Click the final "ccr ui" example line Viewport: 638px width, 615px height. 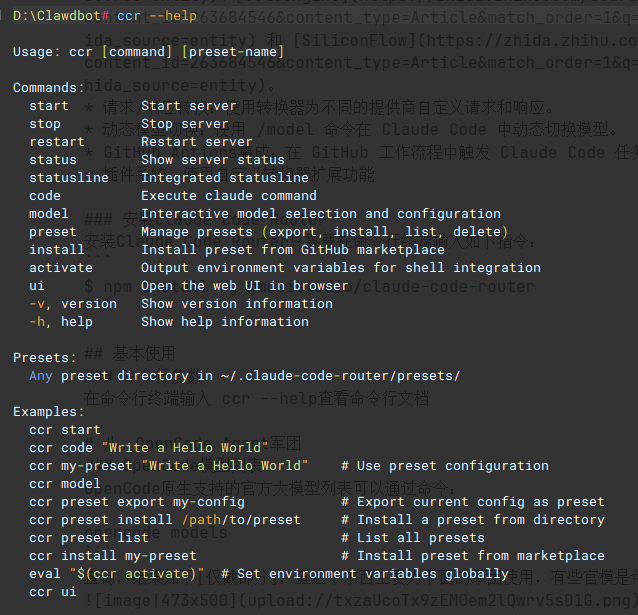[x=53, y=592]
